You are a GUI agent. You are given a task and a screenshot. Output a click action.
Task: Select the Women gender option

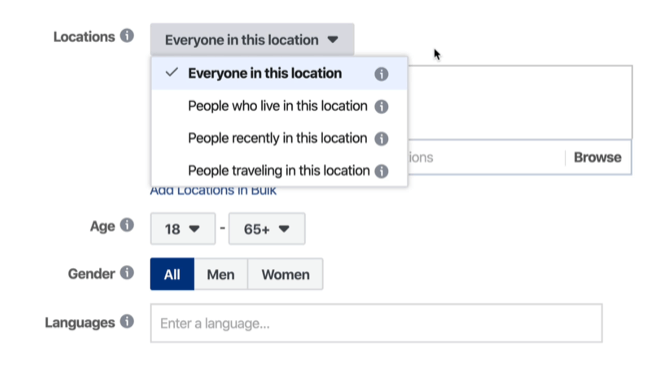285,274
